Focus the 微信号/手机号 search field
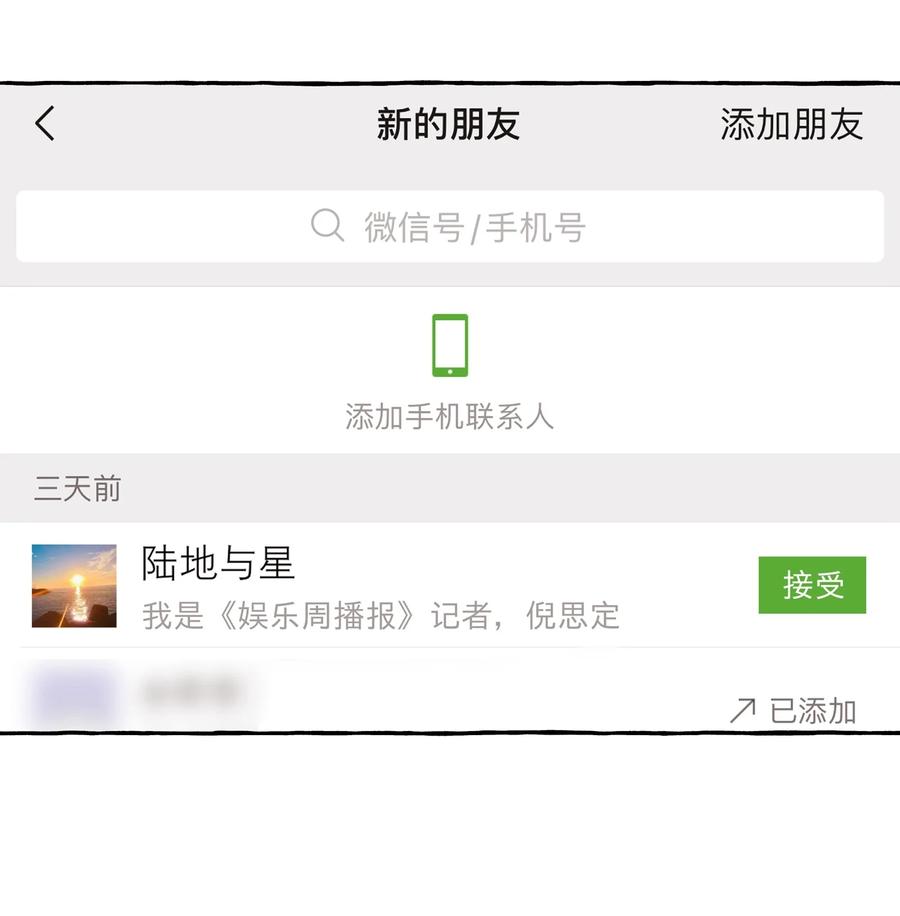This screenshot has width=900, height=916. coord(450,226)
